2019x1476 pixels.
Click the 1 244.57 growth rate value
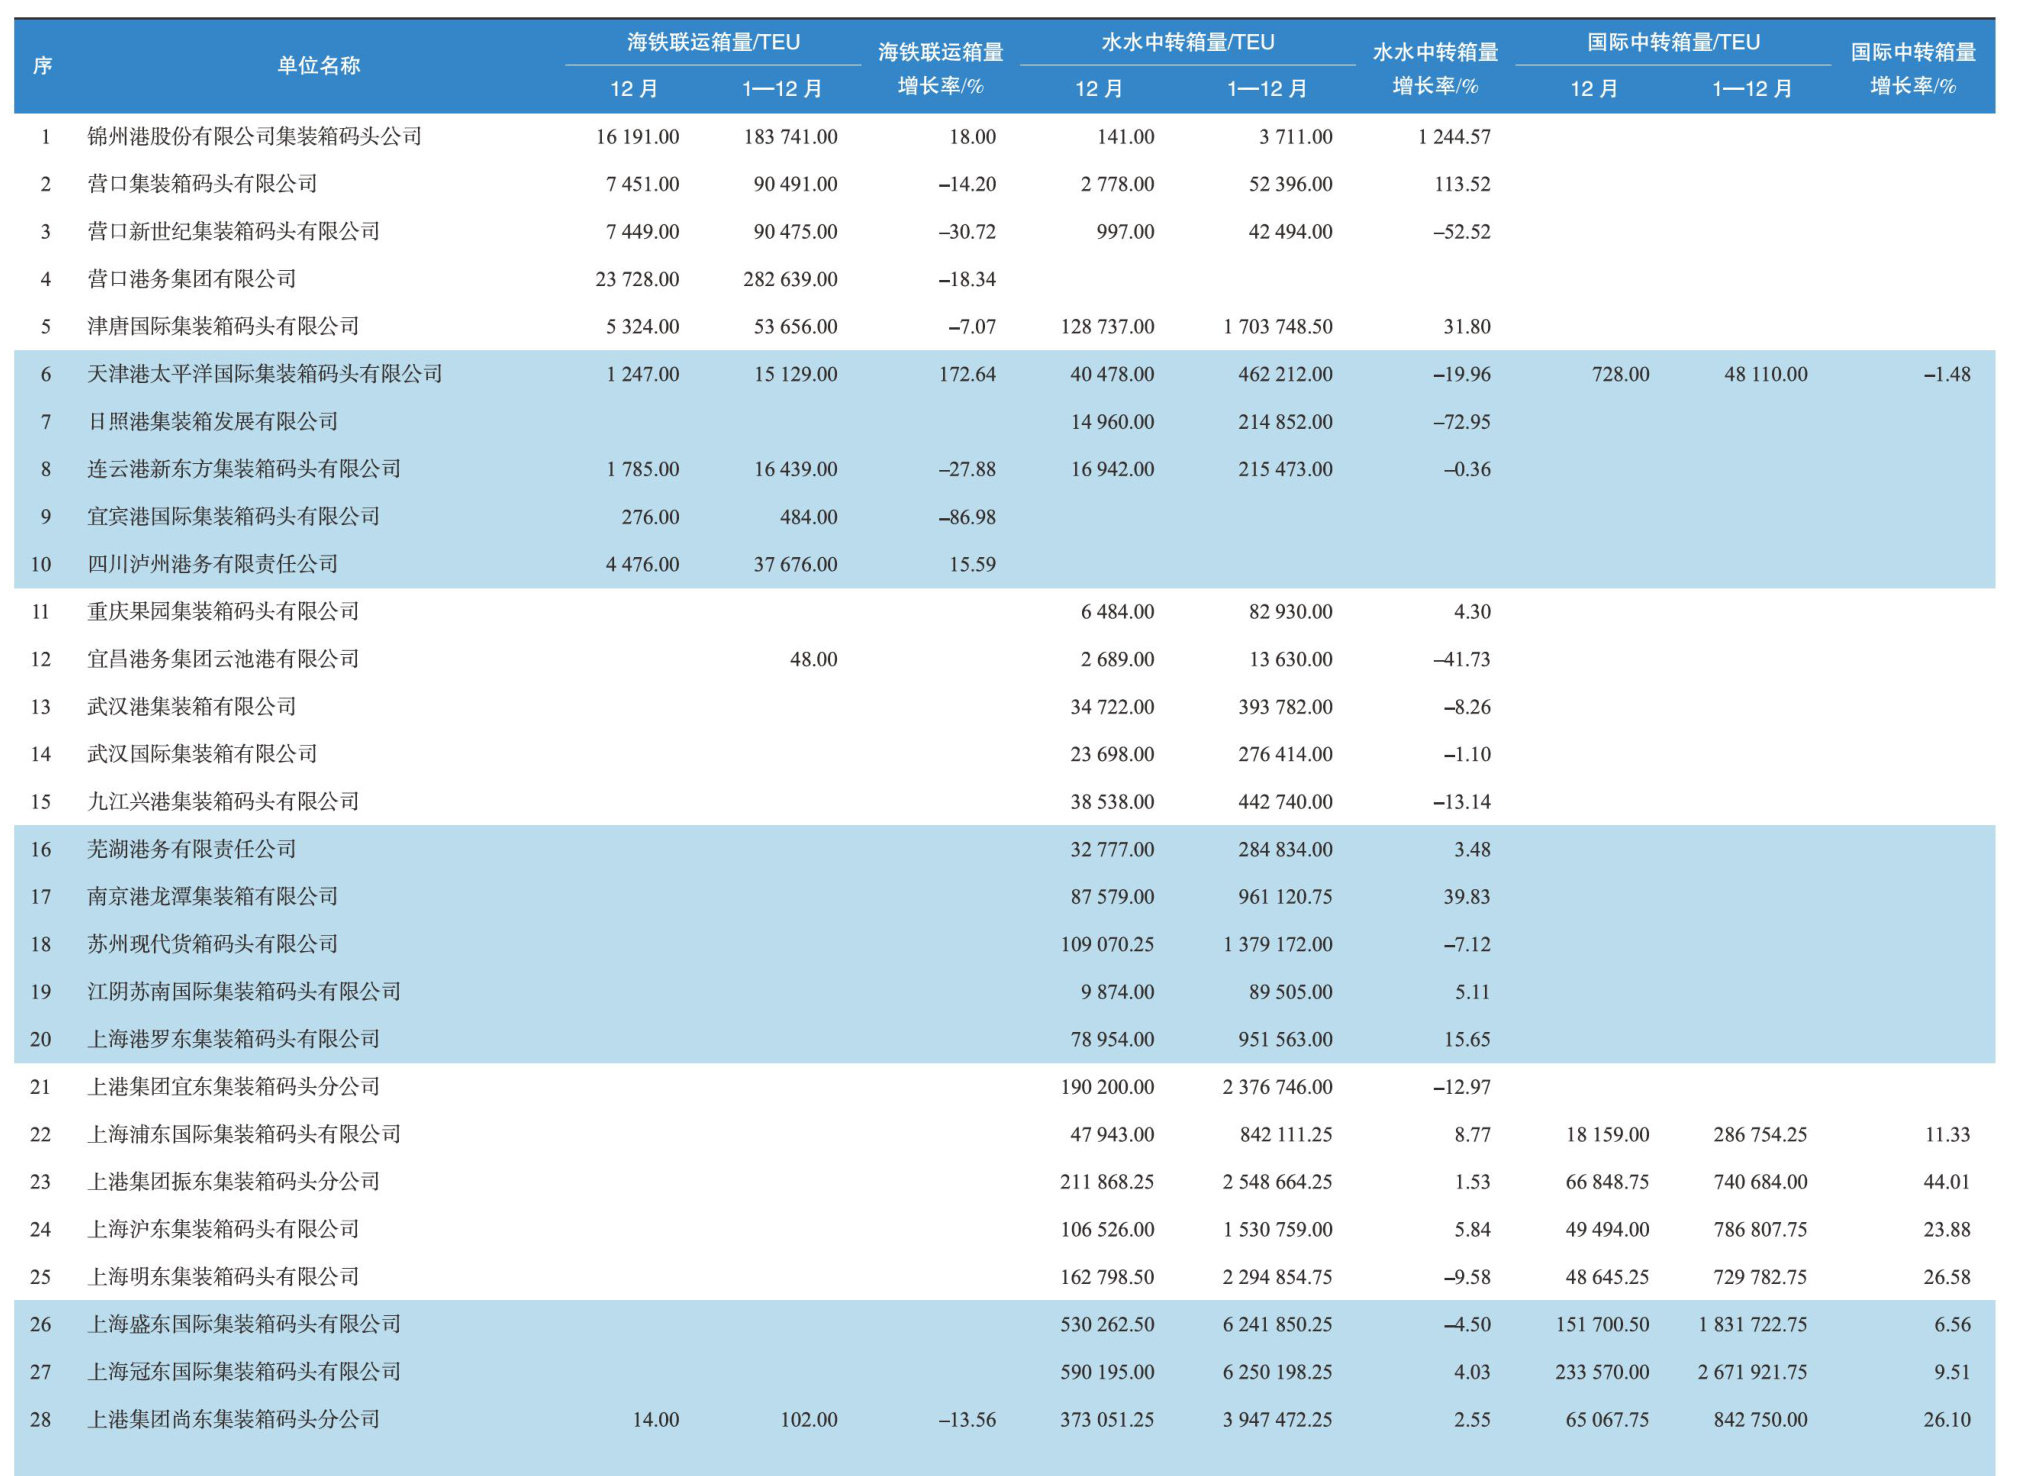coord(1453,136)
